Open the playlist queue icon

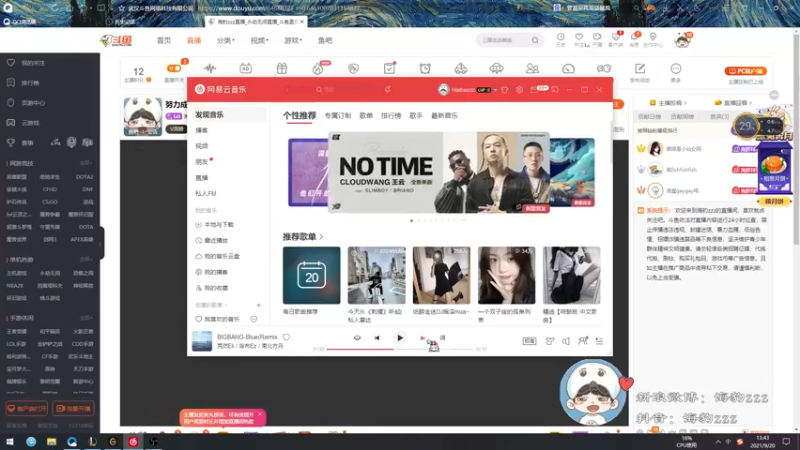tap(599, 341)
